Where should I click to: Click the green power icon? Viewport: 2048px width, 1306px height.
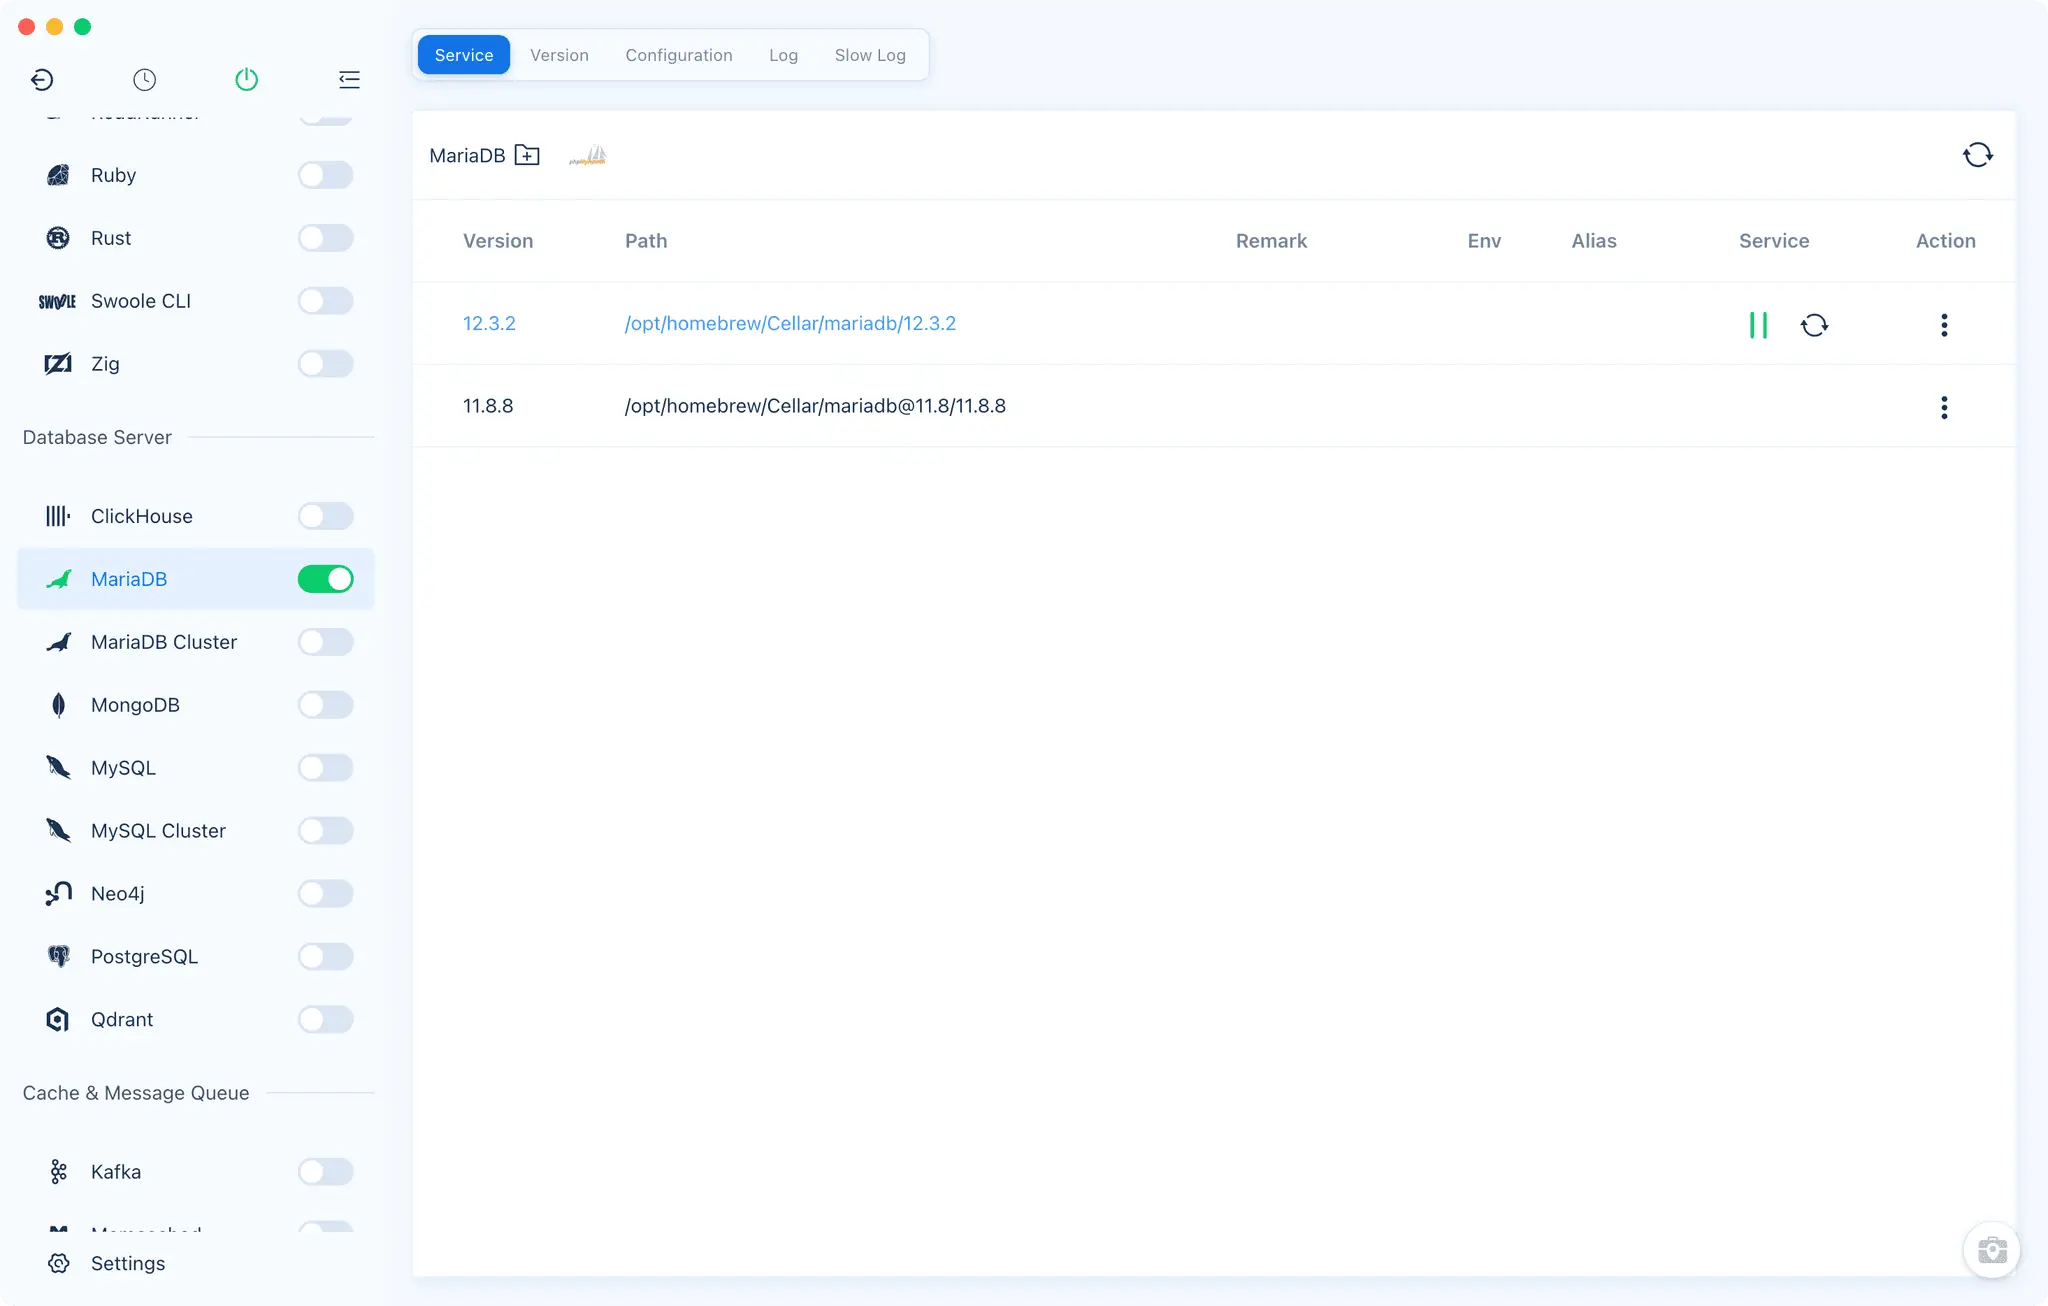click(x=247, y=80)
